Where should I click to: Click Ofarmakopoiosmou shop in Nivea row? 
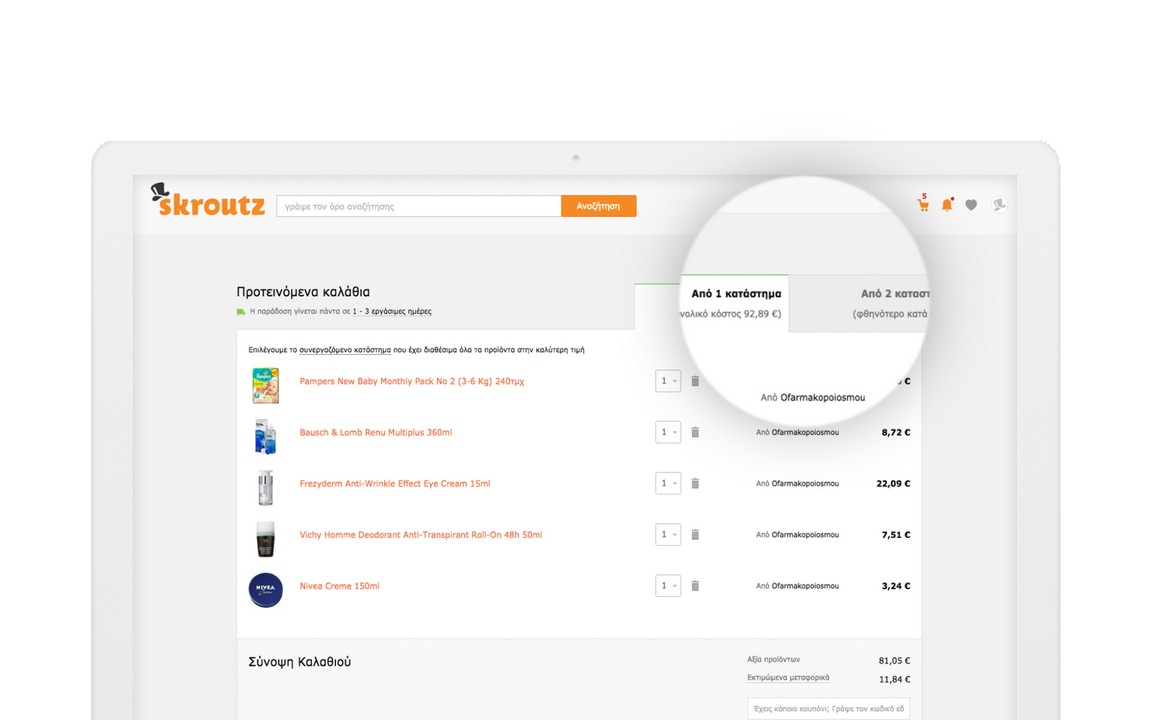point(804,586)
